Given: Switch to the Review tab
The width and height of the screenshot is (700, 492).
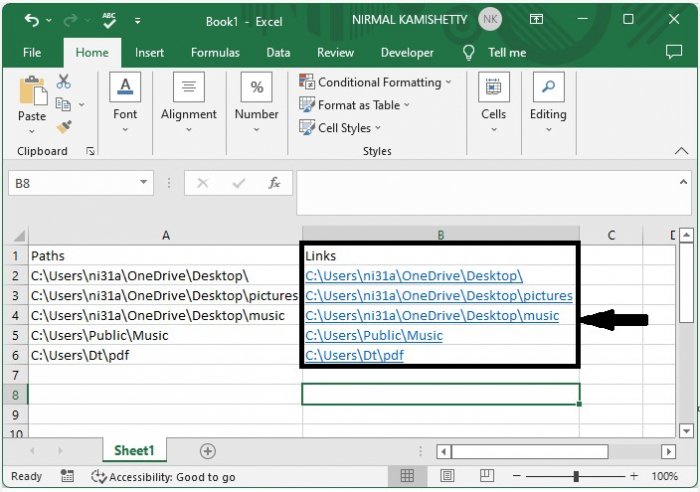Looking at the screenshot, I should (x=335, y=53).
